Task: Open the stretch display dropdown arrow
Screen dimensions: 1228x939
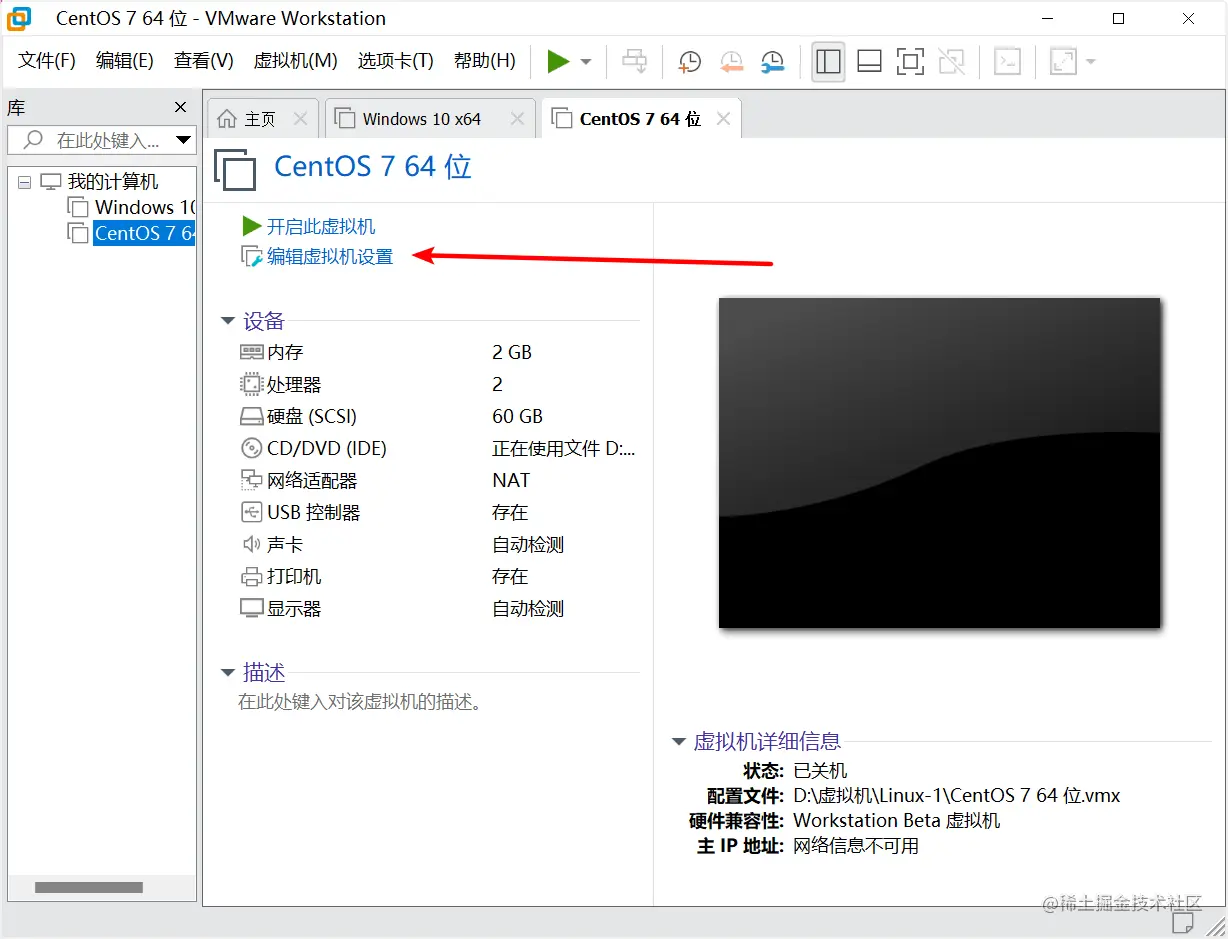Action: (1090, 62)
